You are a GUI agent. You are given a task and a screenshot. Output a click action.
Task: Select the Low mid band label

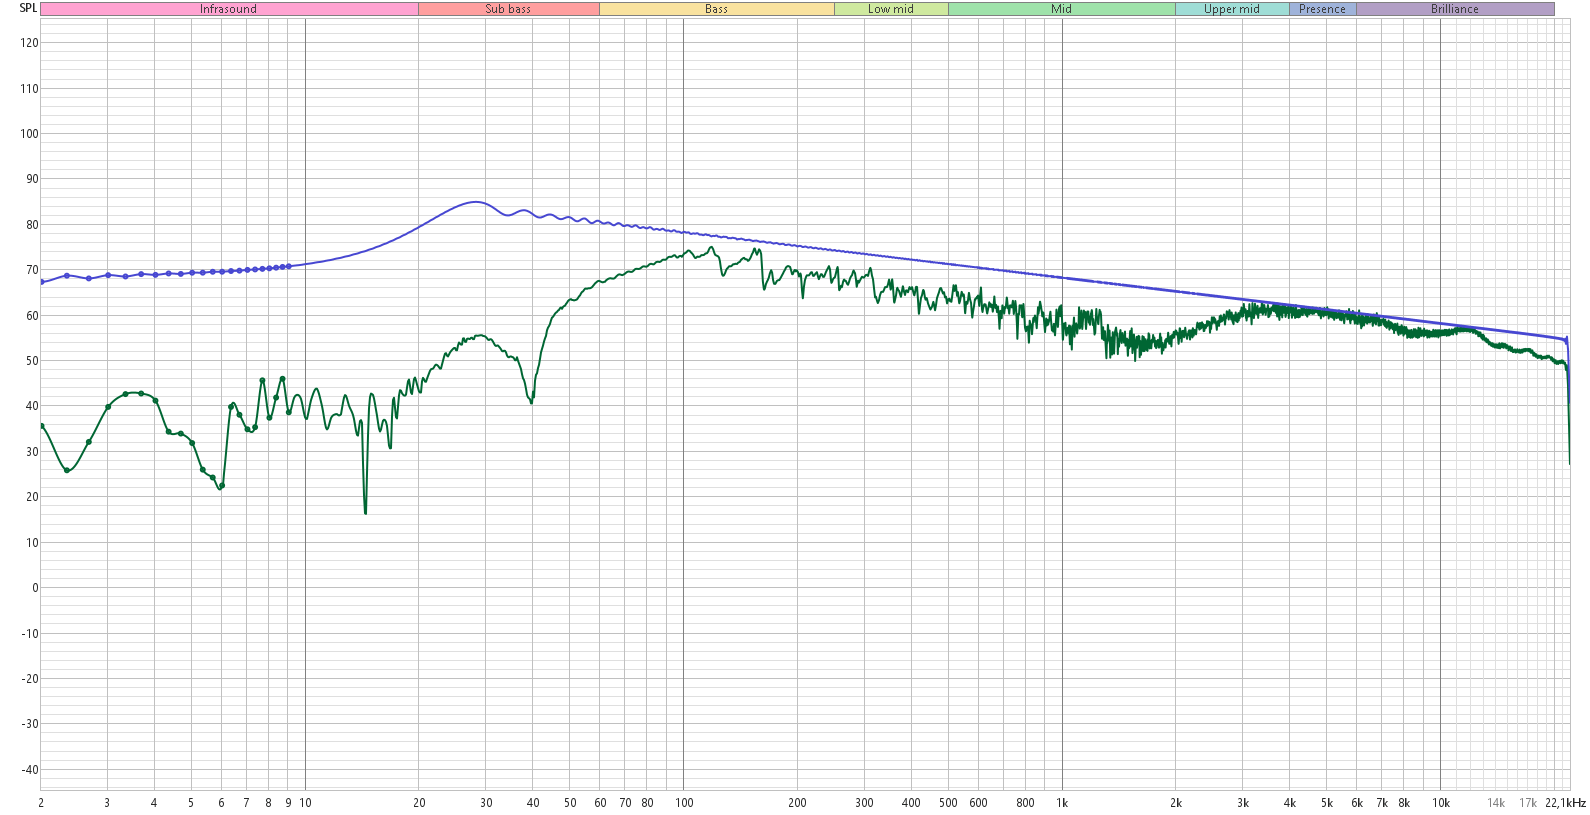891,9
